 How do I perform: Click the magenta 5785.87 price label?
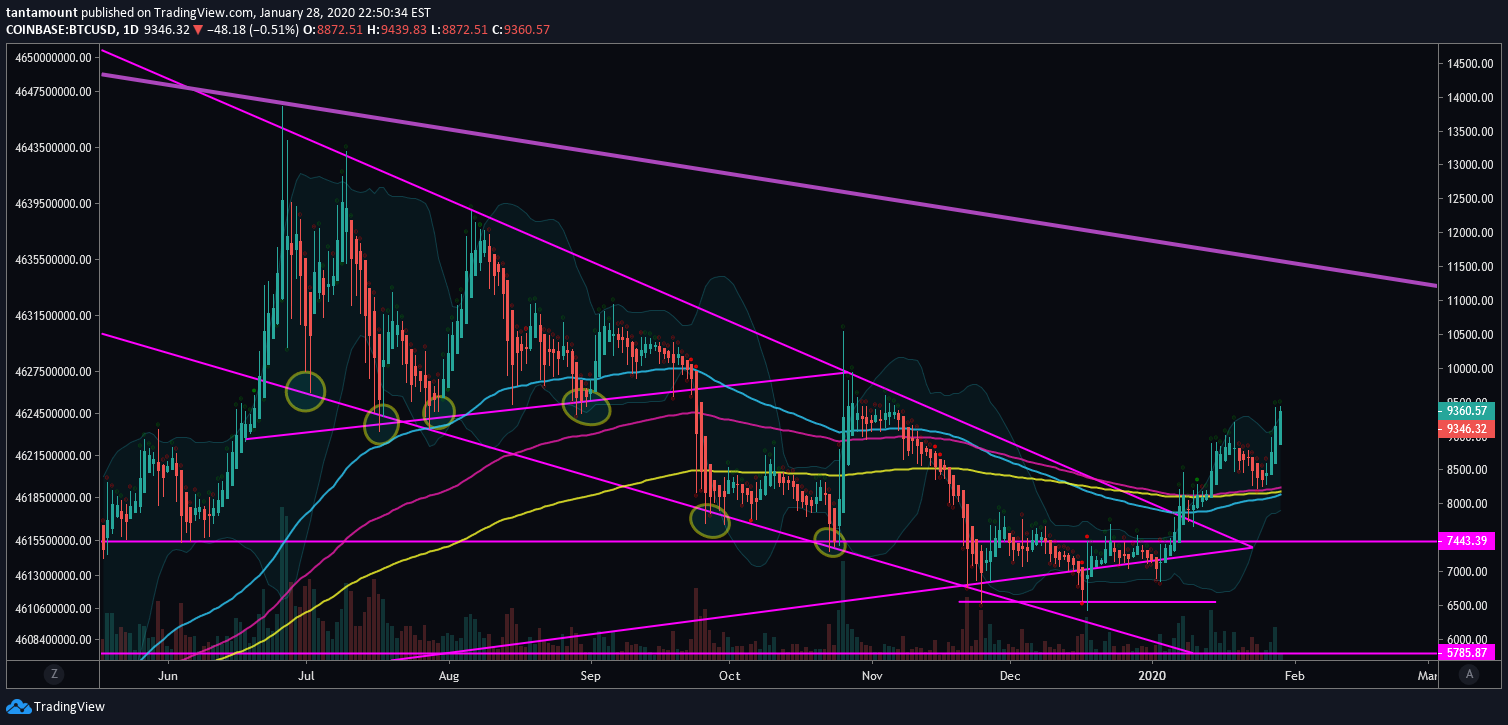[x=1465, y=653]
